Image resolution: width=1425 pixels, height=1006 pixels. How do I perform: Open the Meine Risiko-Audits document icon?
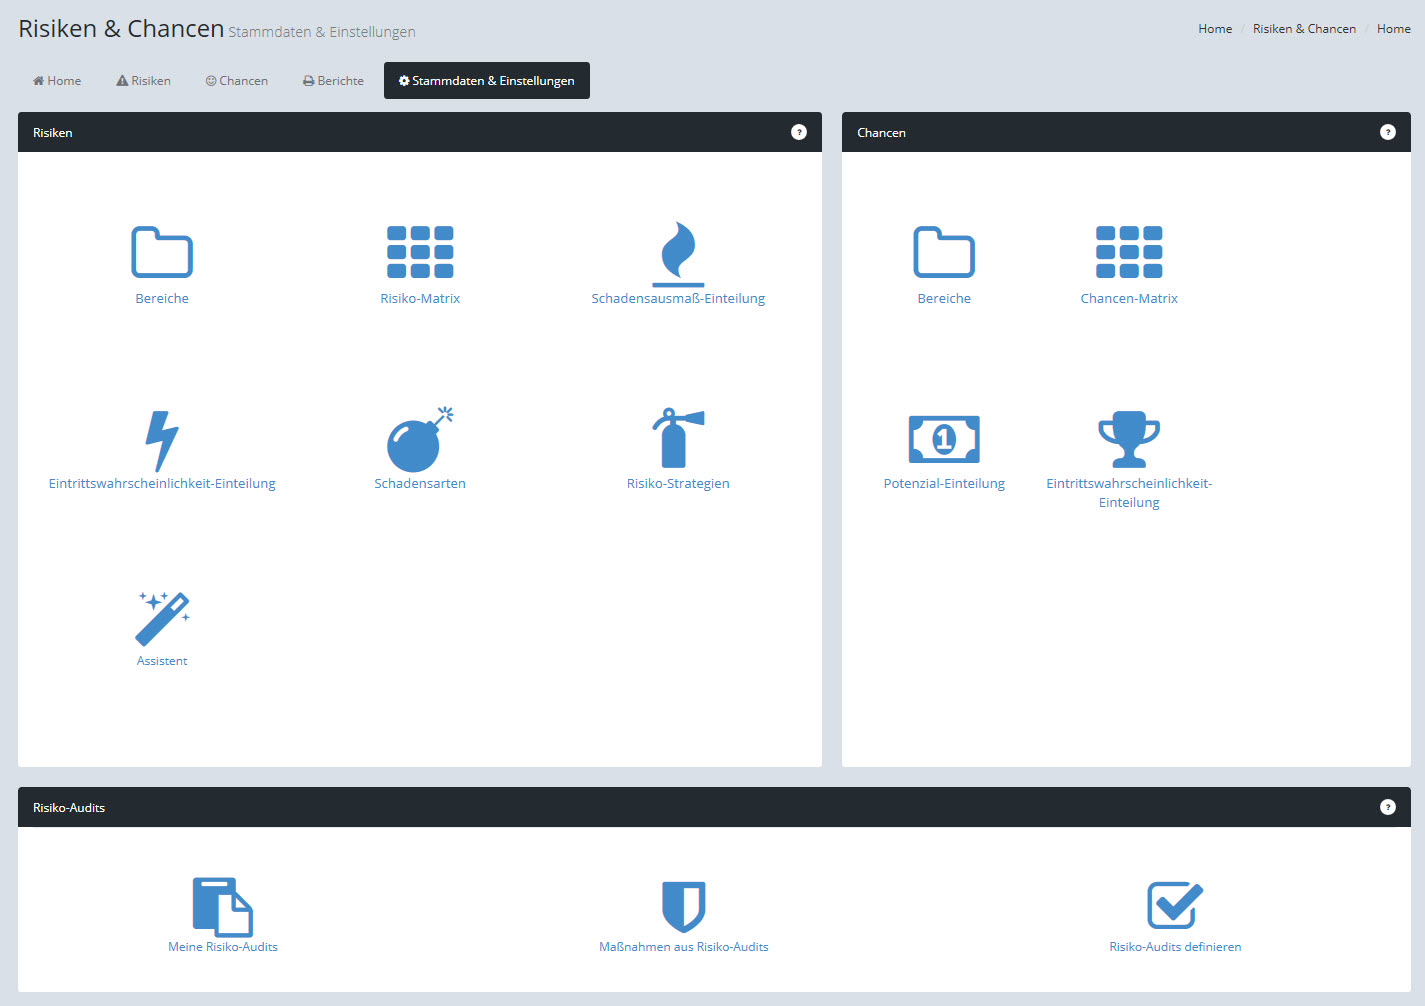pyautogui.click(x=222, y=906)
